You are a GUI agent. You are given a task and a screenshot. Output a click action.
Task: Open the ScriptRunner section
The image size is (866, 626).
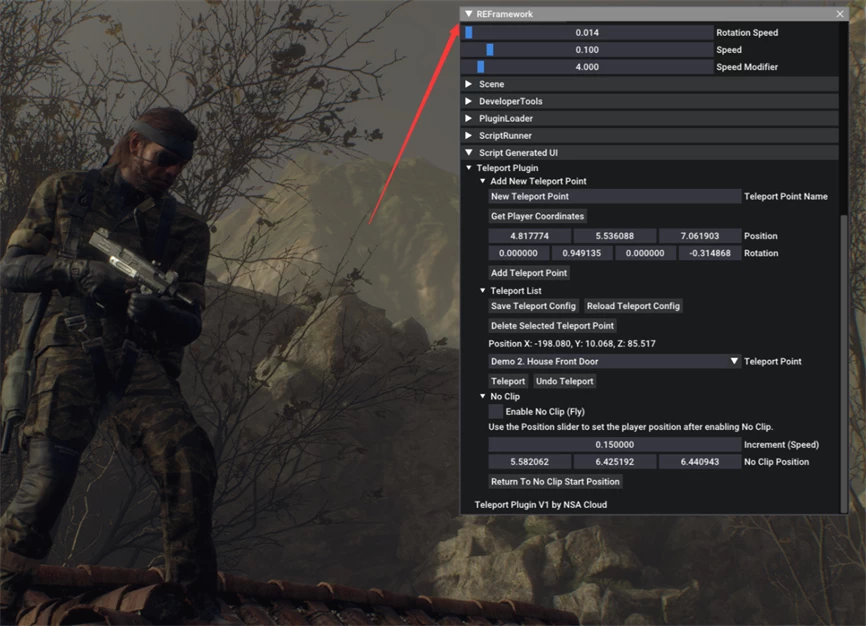click(x=469, y=136)
